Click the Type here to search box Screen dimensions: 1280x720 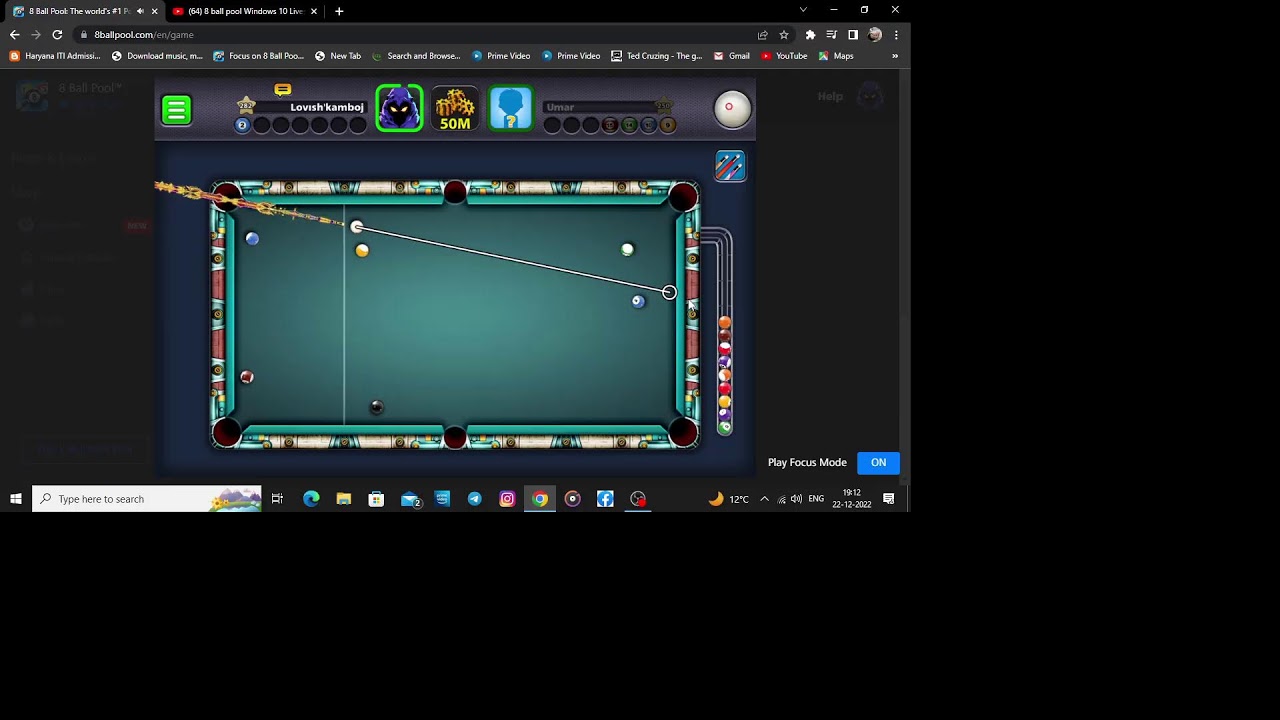click(147, 499)
